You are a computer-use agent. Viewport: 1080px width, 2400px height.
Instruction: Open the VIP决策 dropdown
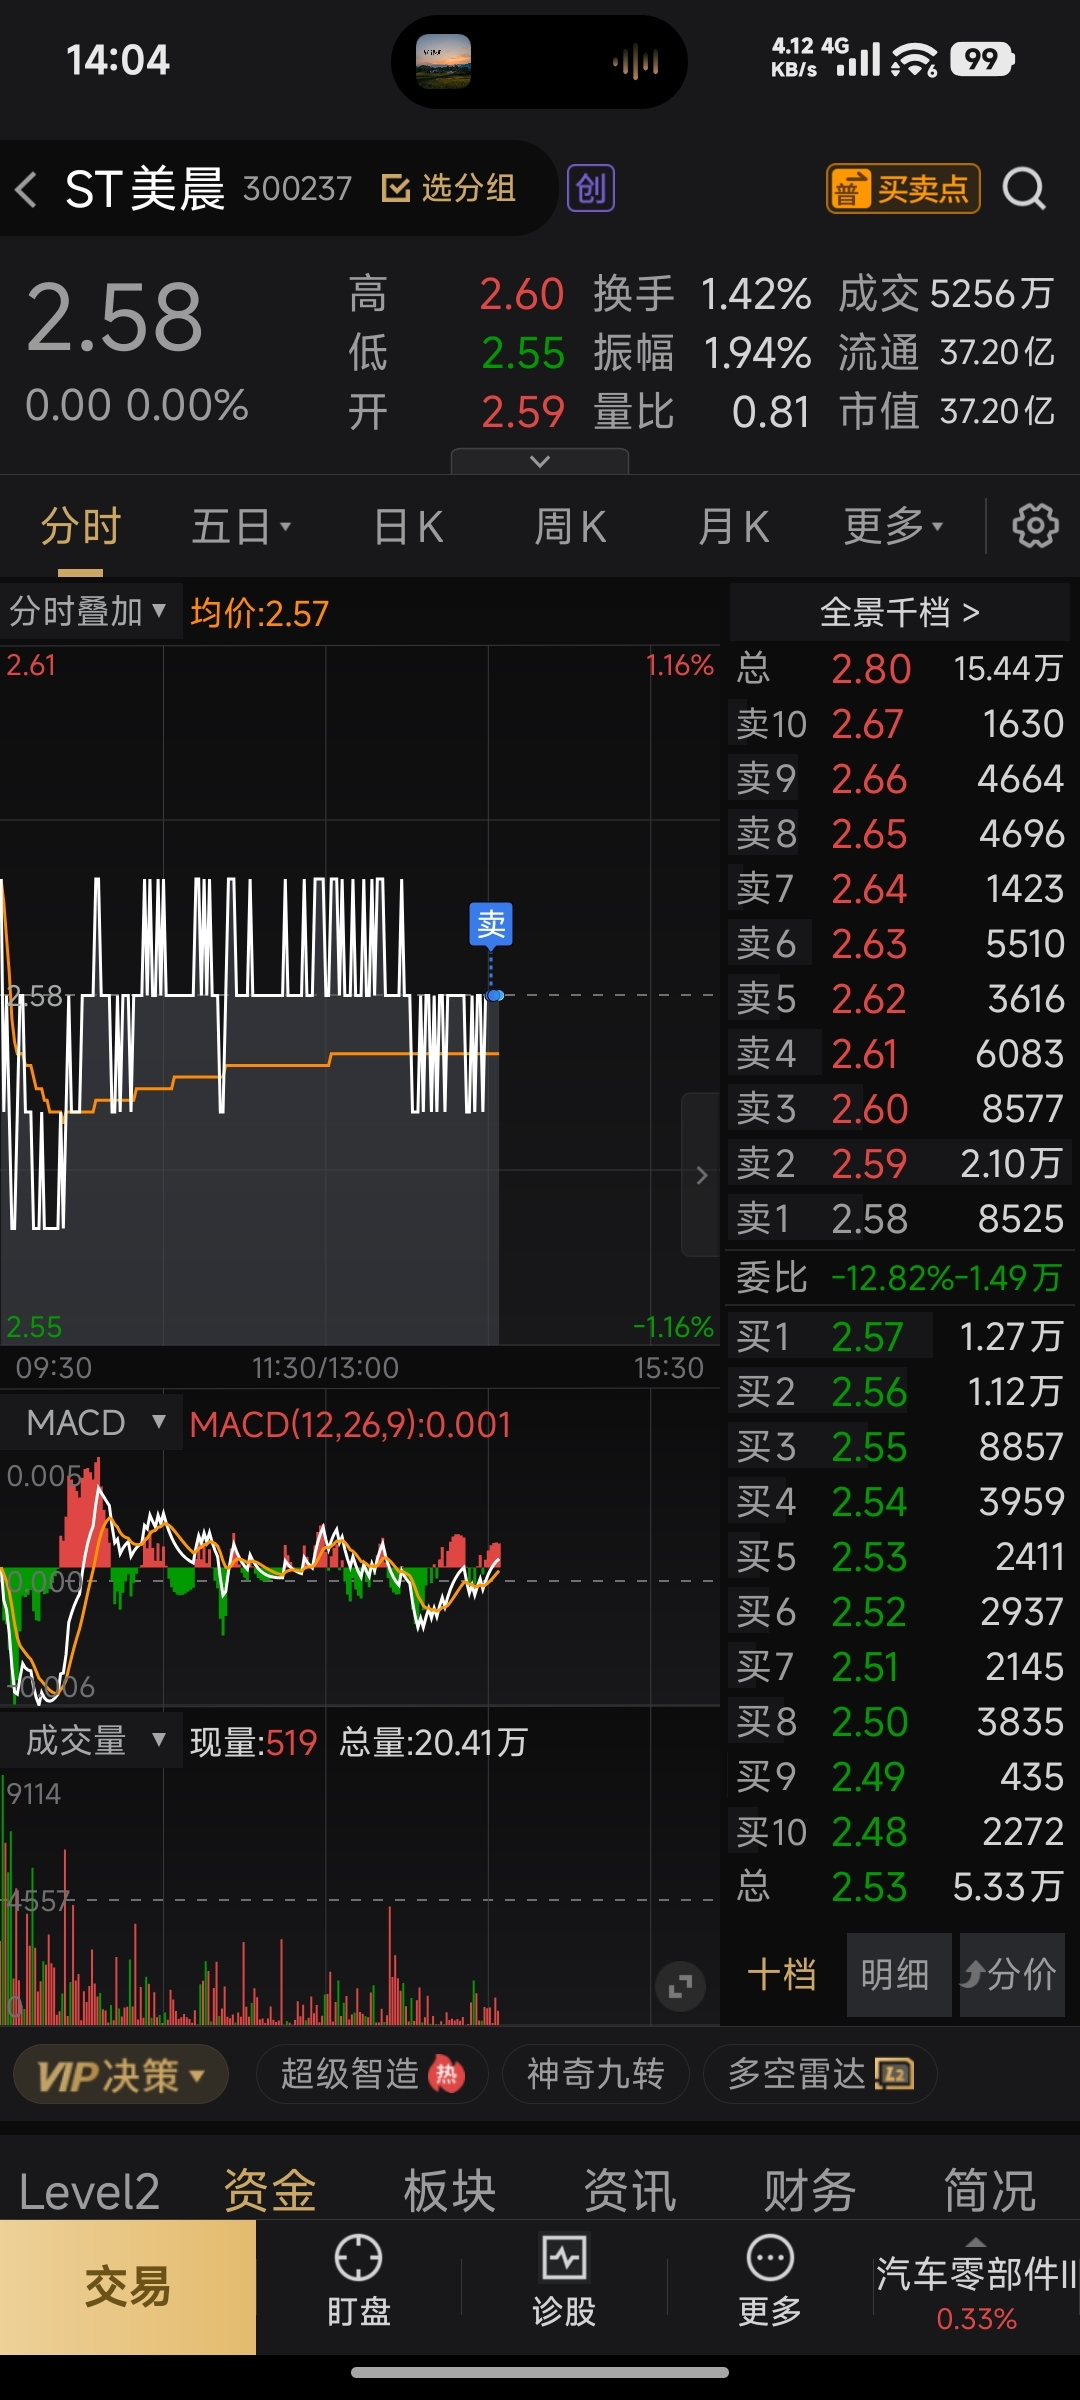[x=121, y=2076]
